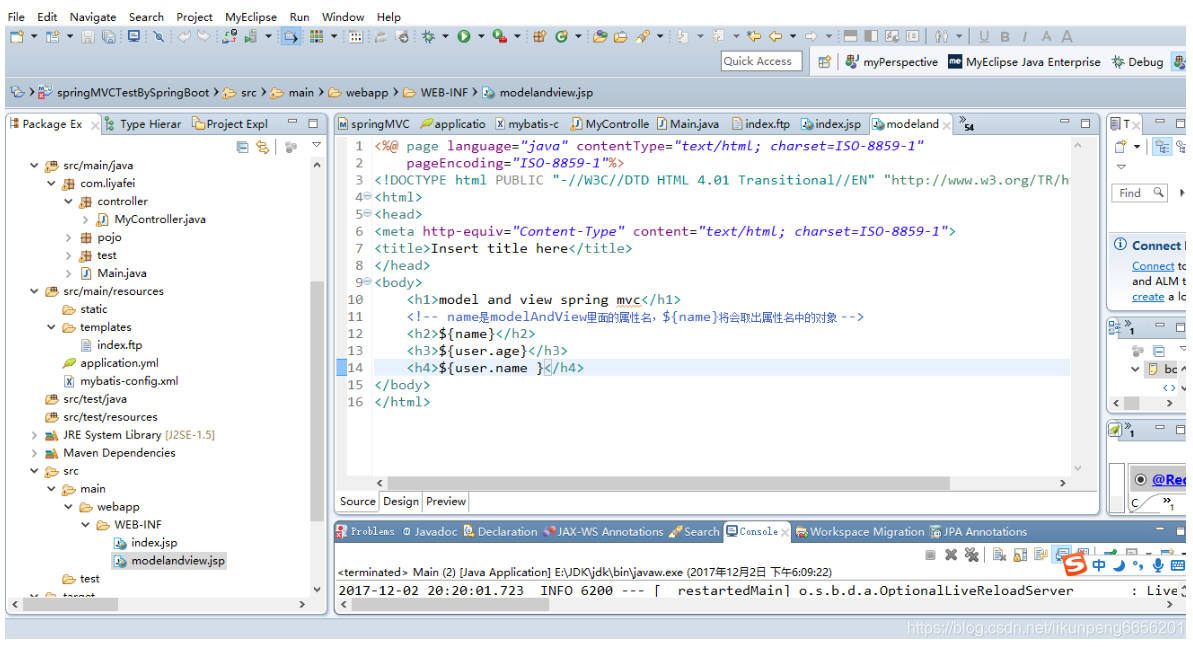Click Run with external tools icon
1193x647 pixels.
coord(499,37)
